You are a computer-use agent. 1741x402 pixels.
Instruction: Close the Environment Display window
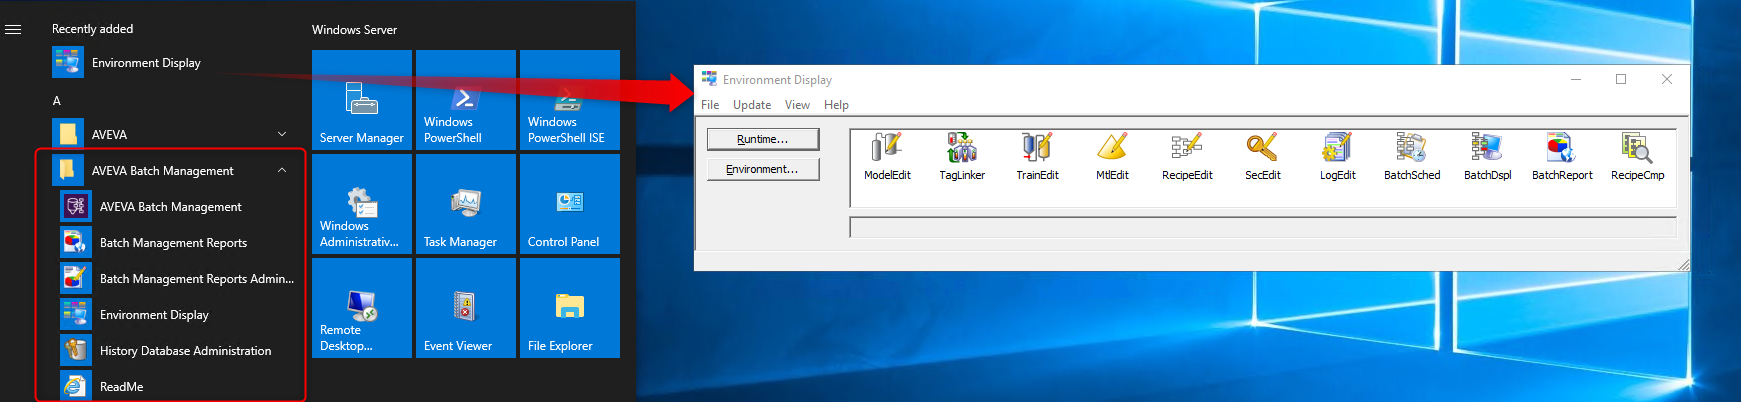[x=1667, y=79]
